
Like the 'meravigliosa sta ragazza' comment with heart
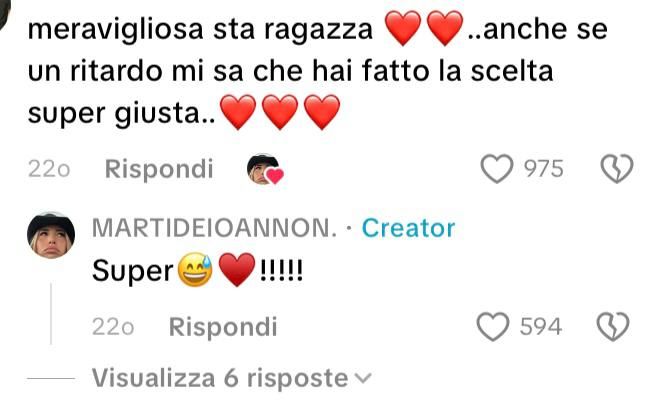click(497, 169)
